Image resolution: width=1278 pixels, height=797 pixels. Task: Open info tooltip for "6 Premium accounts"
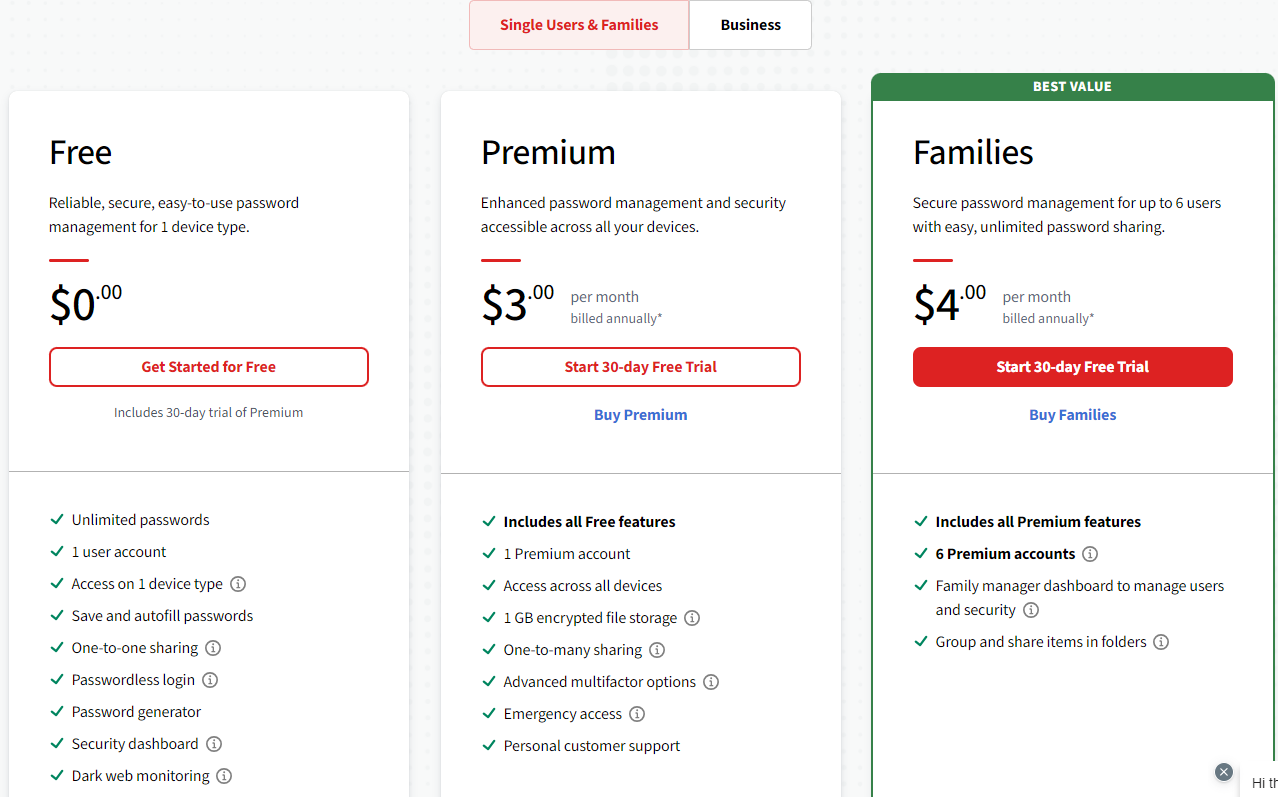tap(1090, 553)
